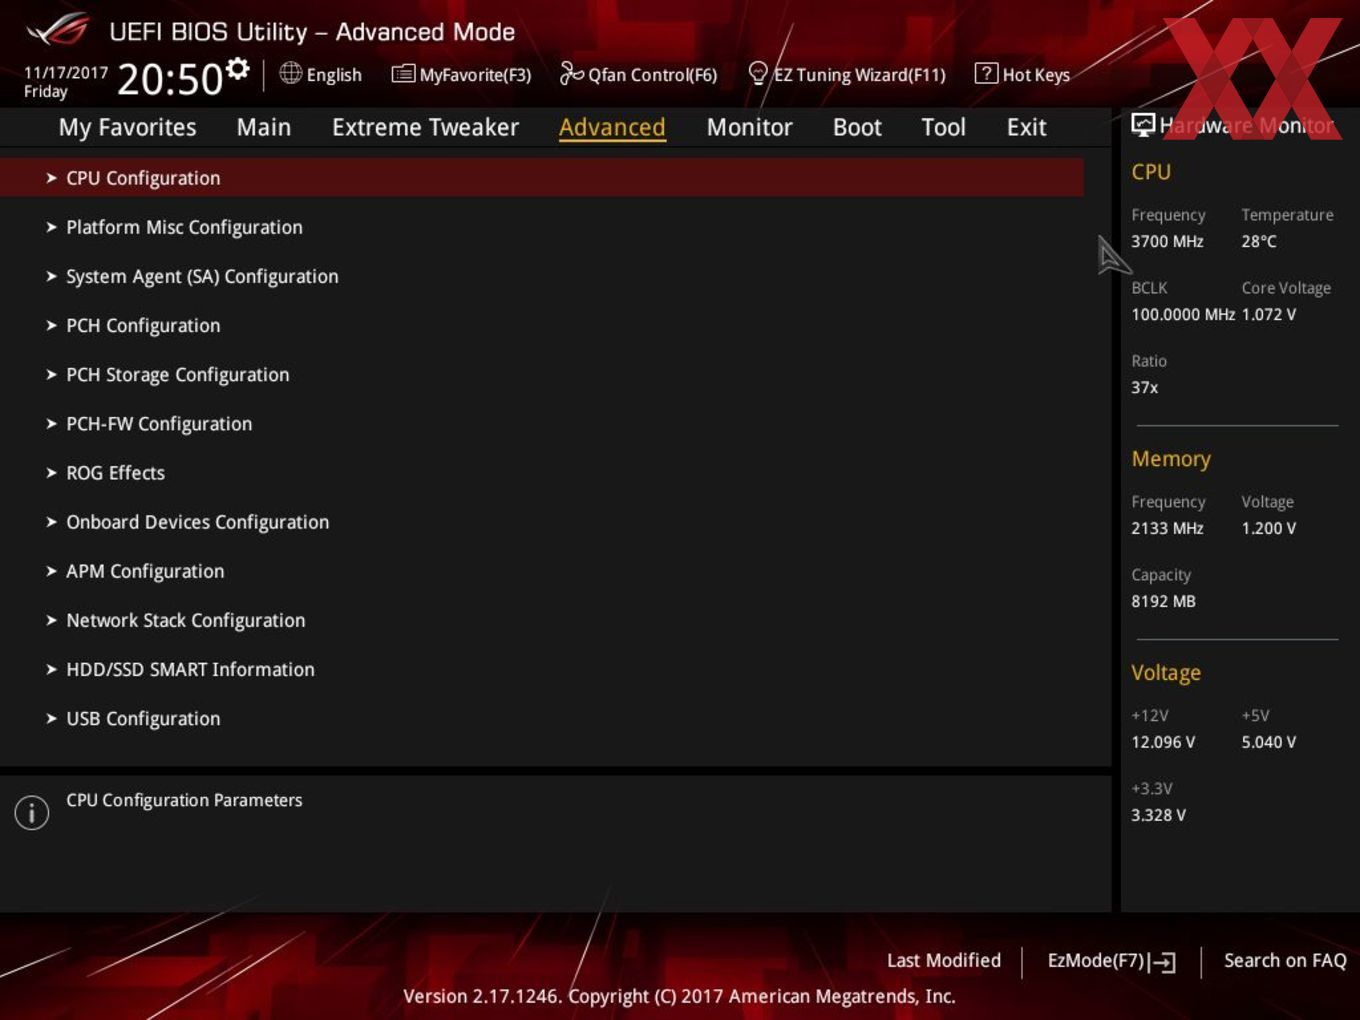Image resolution: width=1360 pixels, height=1020 pixels.
Task: Expand the PCH-FW Configuration arrow
Action: (51, 423)
